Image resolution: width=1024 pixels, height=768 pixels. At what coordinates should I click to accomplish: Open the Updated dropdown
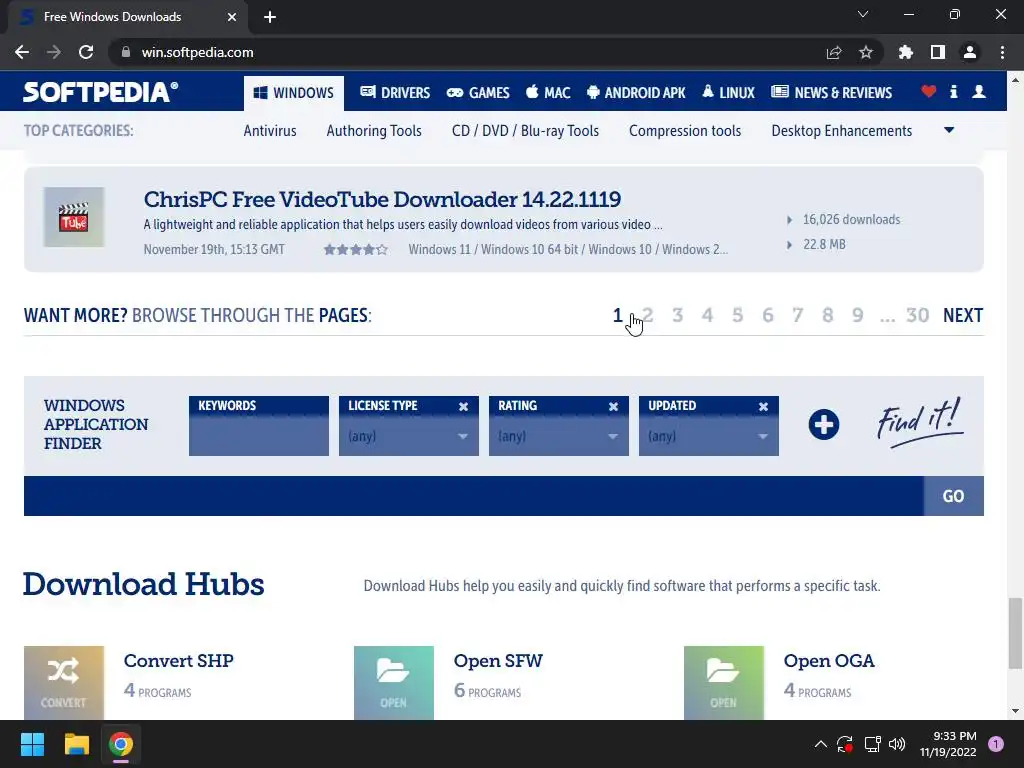pos(709,436)
